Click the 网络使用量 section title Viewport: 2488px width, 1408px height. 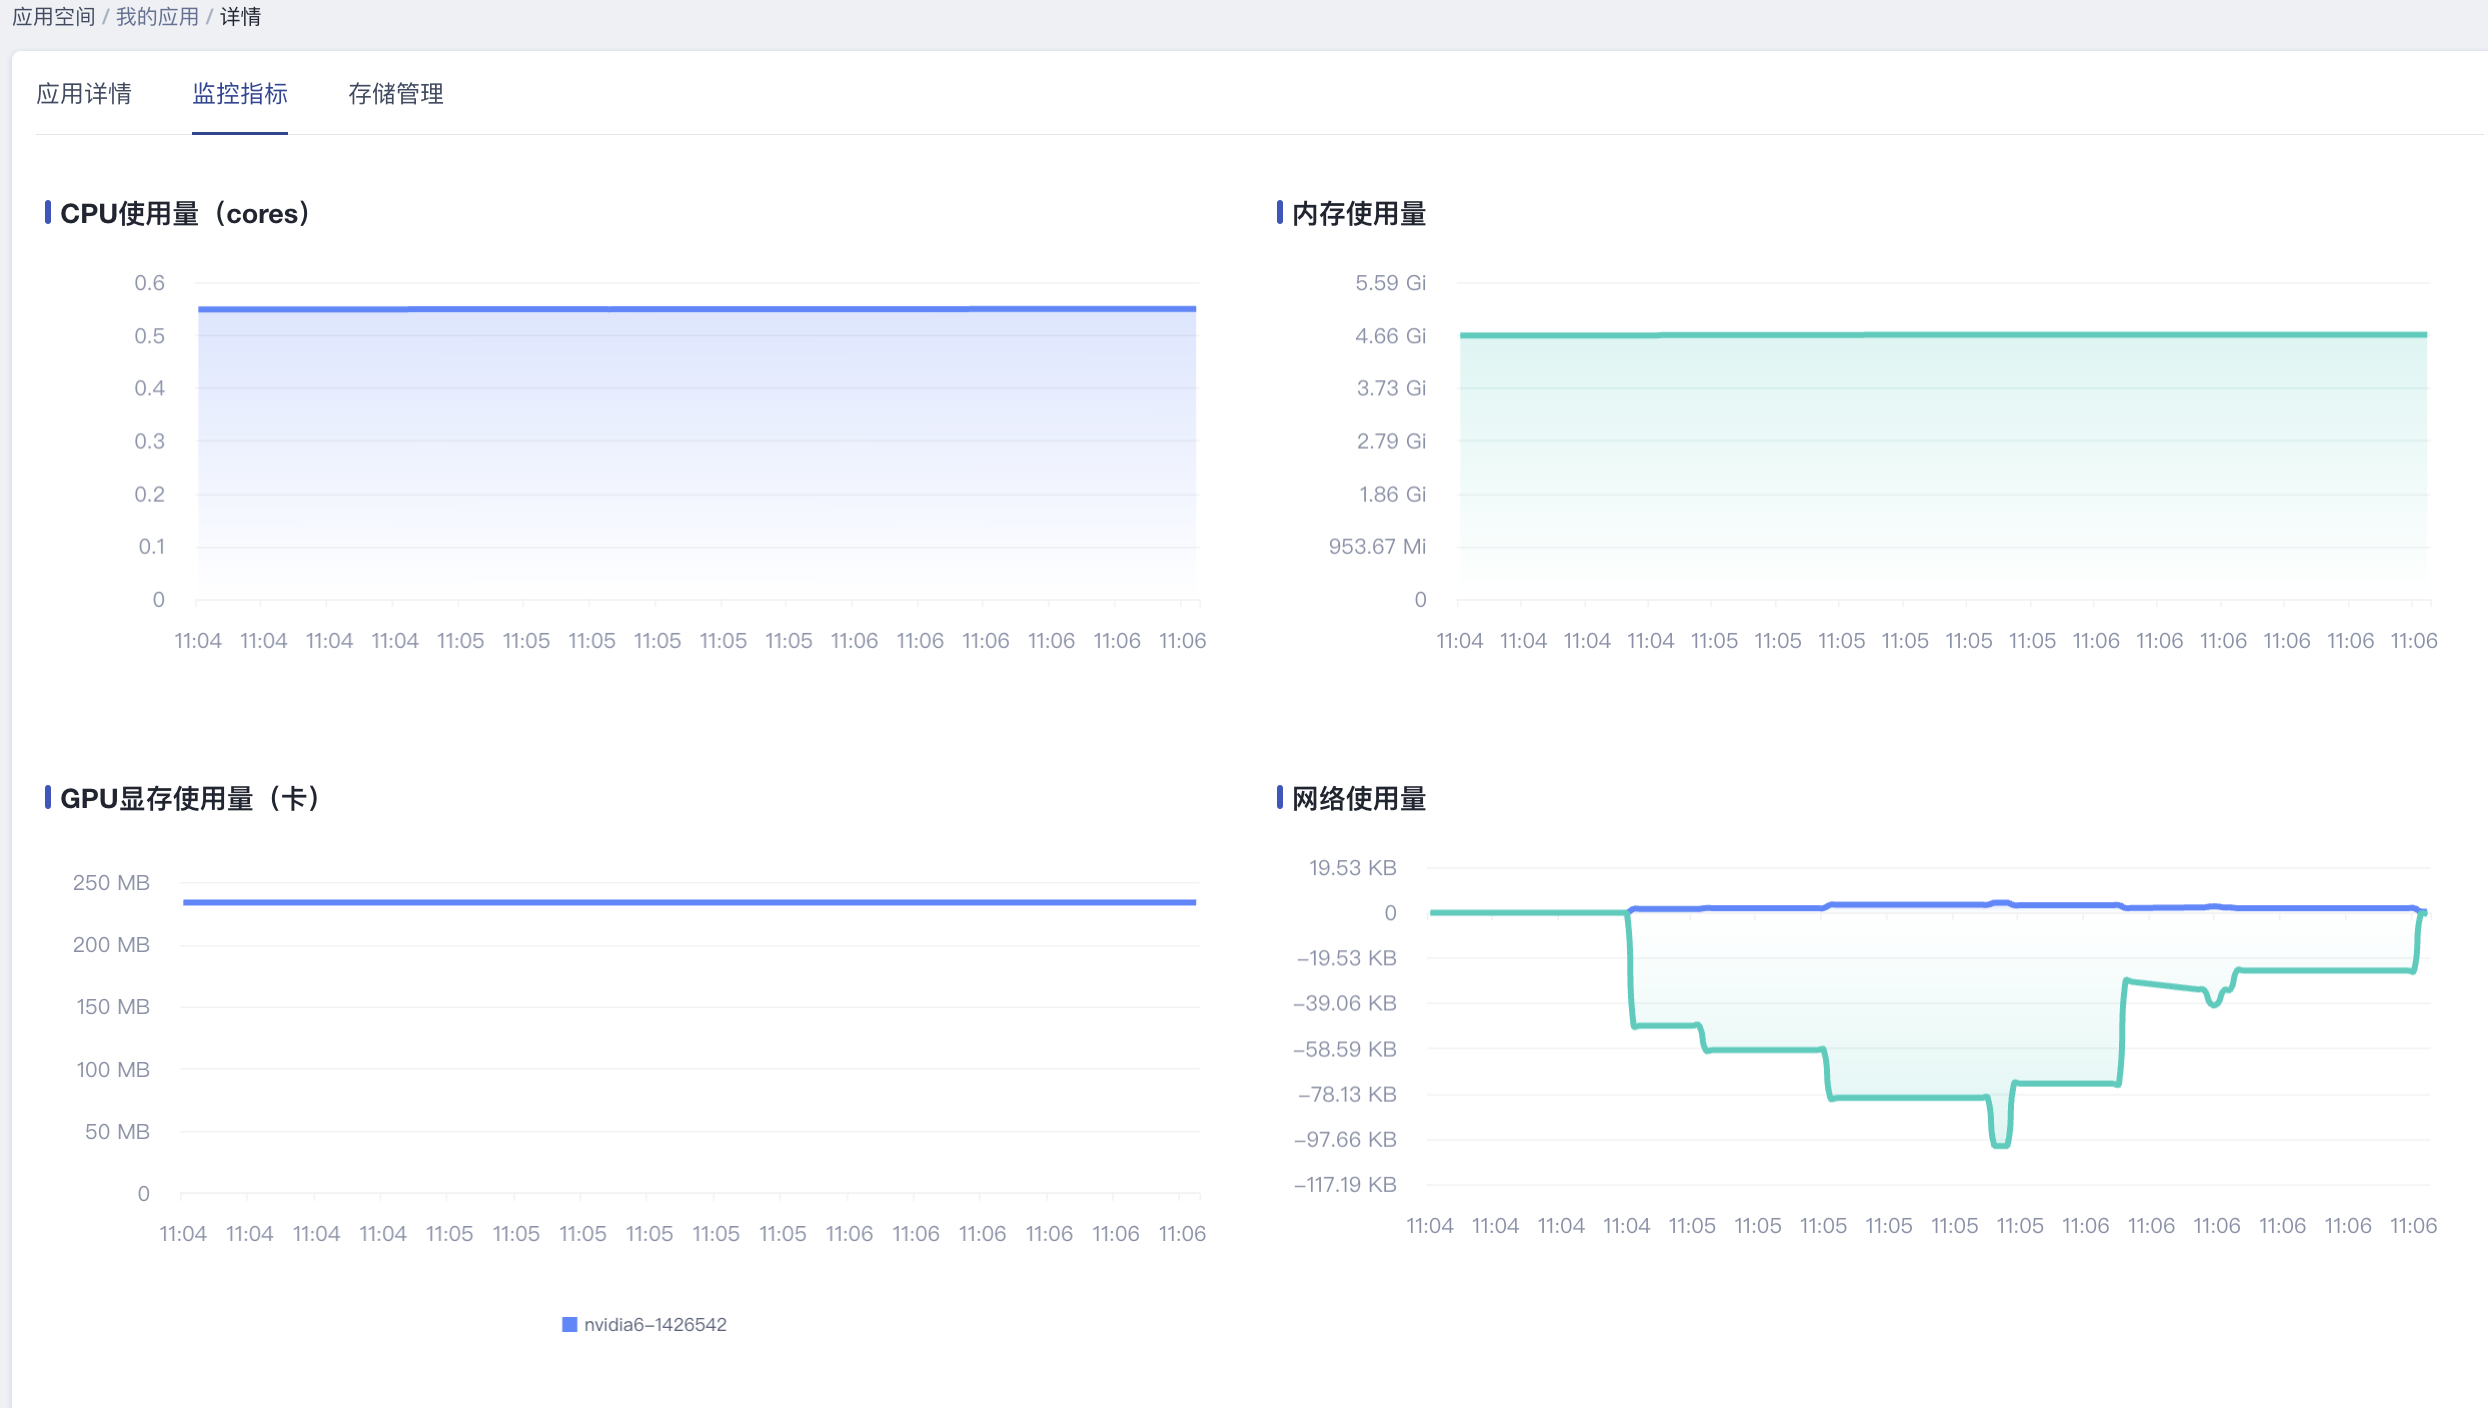tap(1358, 799)
